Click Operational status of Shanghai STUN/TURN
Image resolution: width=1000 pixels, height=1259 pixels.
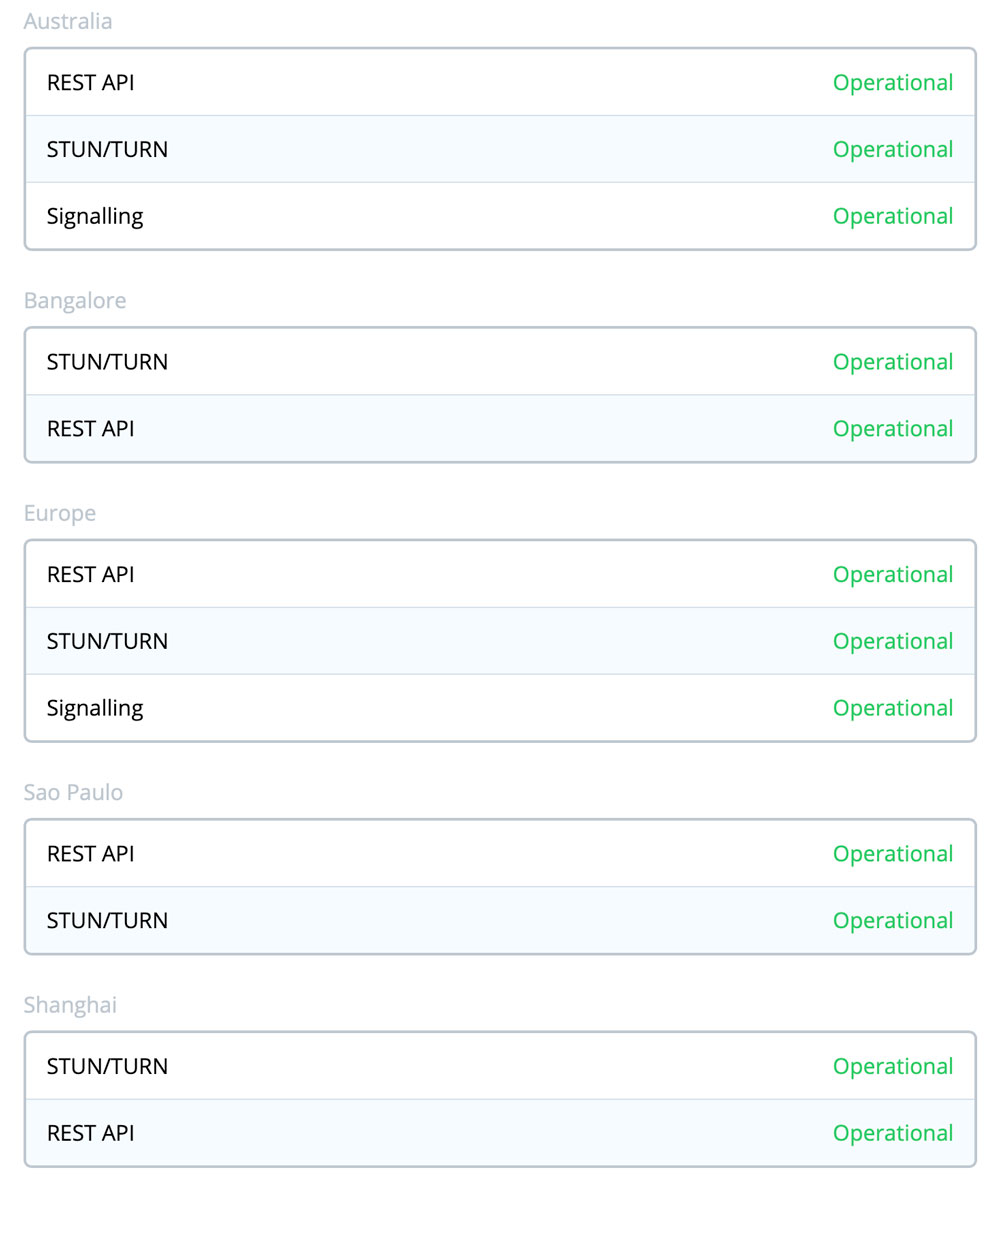[x=892, y=1066]
